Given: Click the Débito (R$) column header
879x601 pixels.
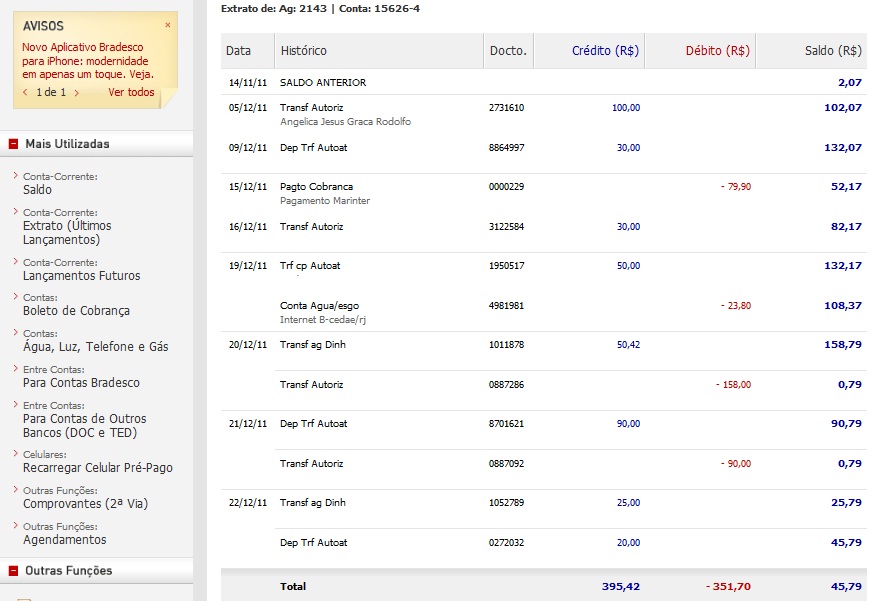Looking at the screenshot, I should [718, 50].
